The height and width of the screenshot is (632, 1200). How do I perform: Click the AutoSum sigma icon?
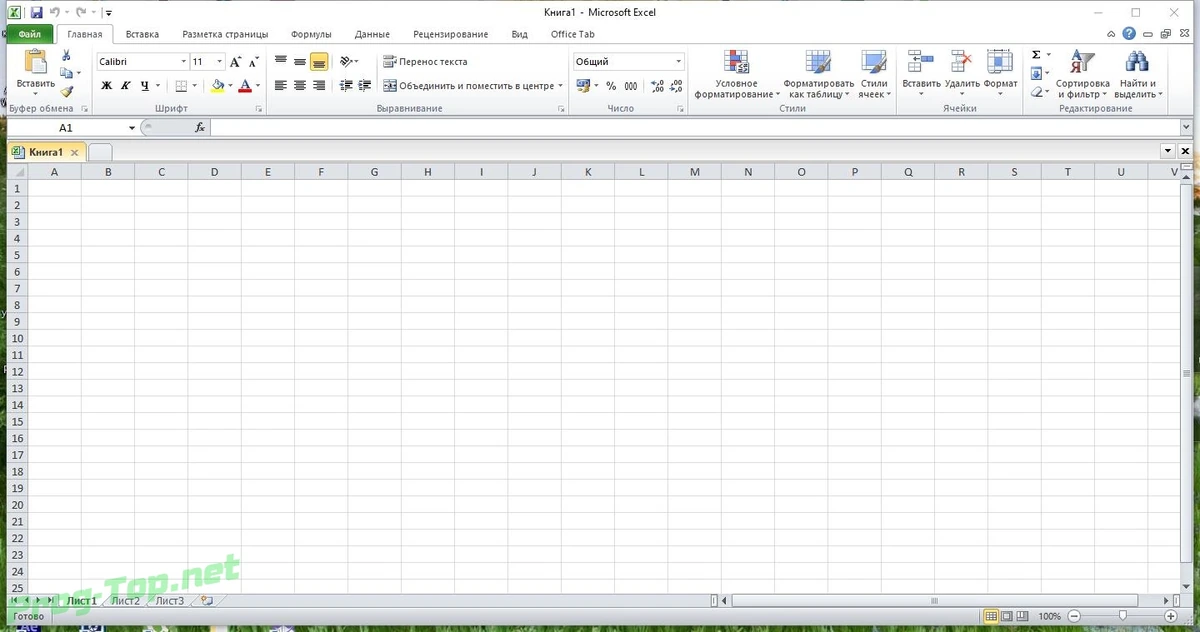(1036, 55)
